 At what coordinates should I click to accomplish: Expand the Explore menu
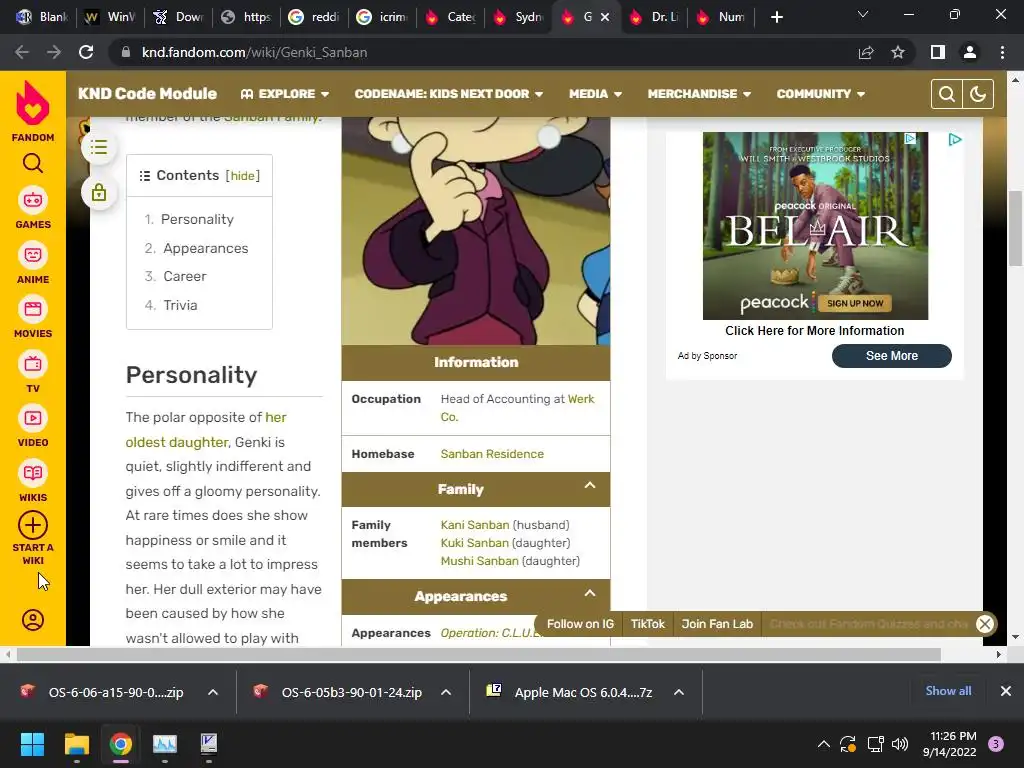coord(285,94)
